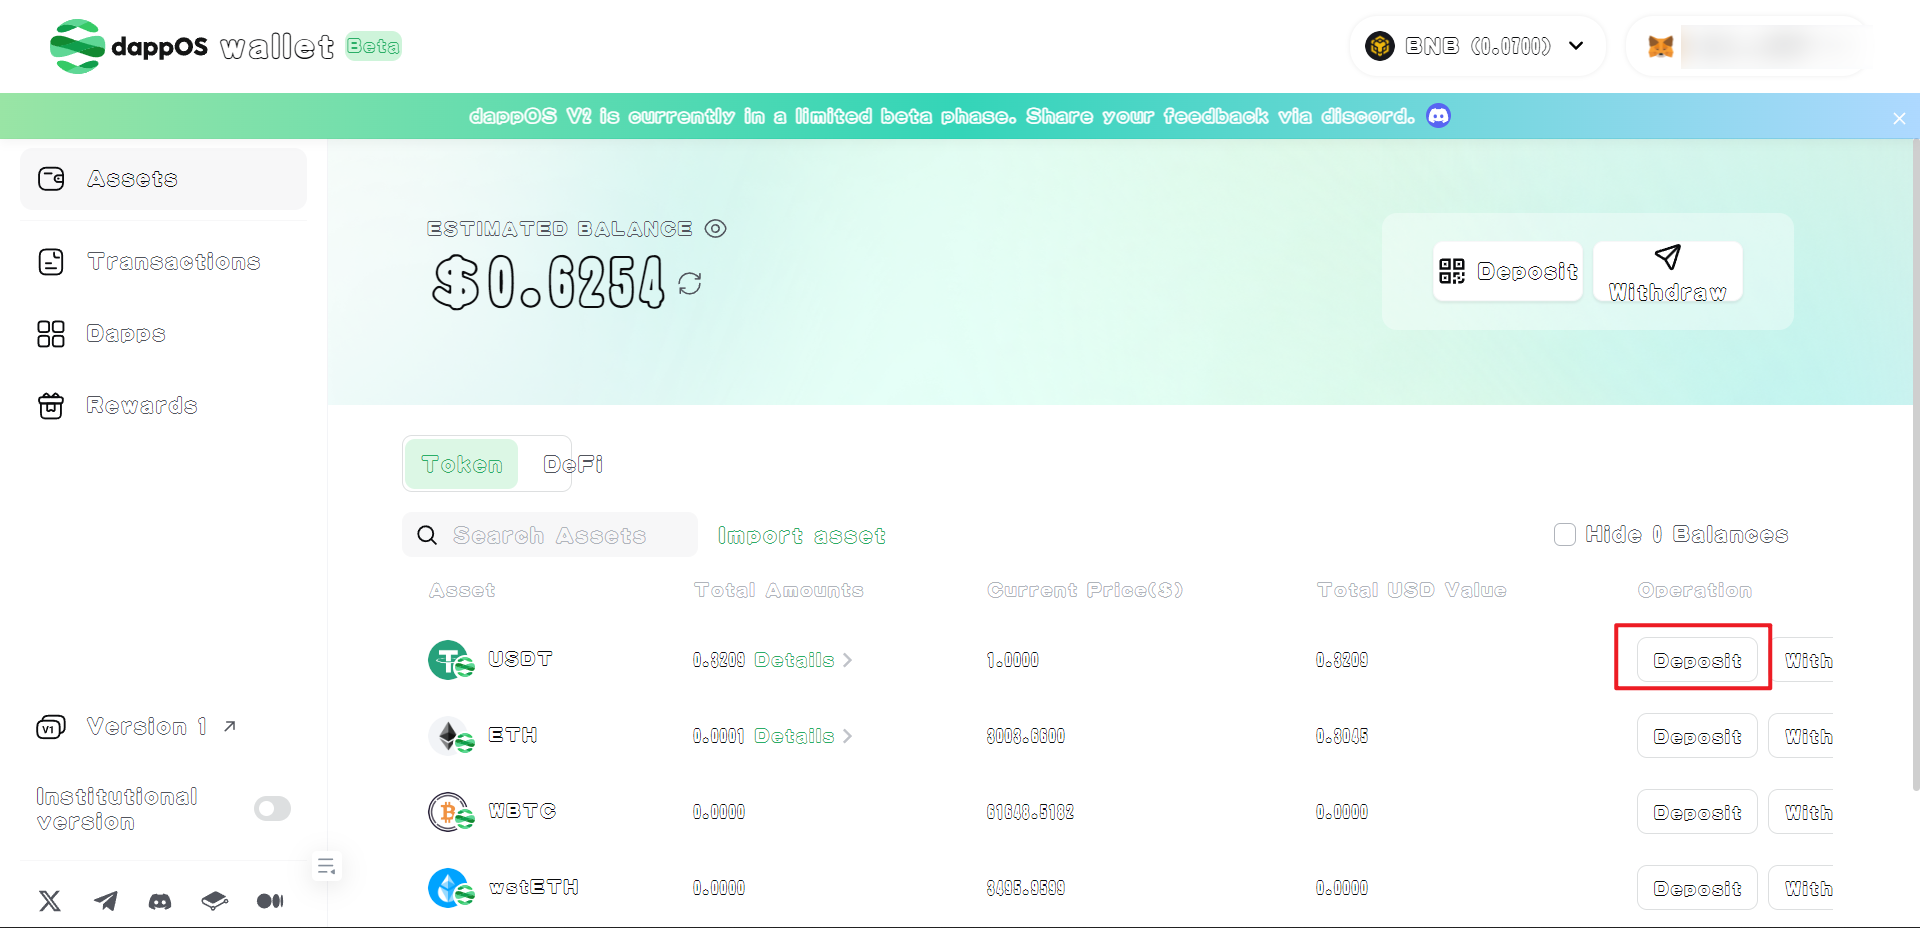The image size is (1920, 928).
Task: Click the MetaMask fox account icon
Action: click(1660, 46)
